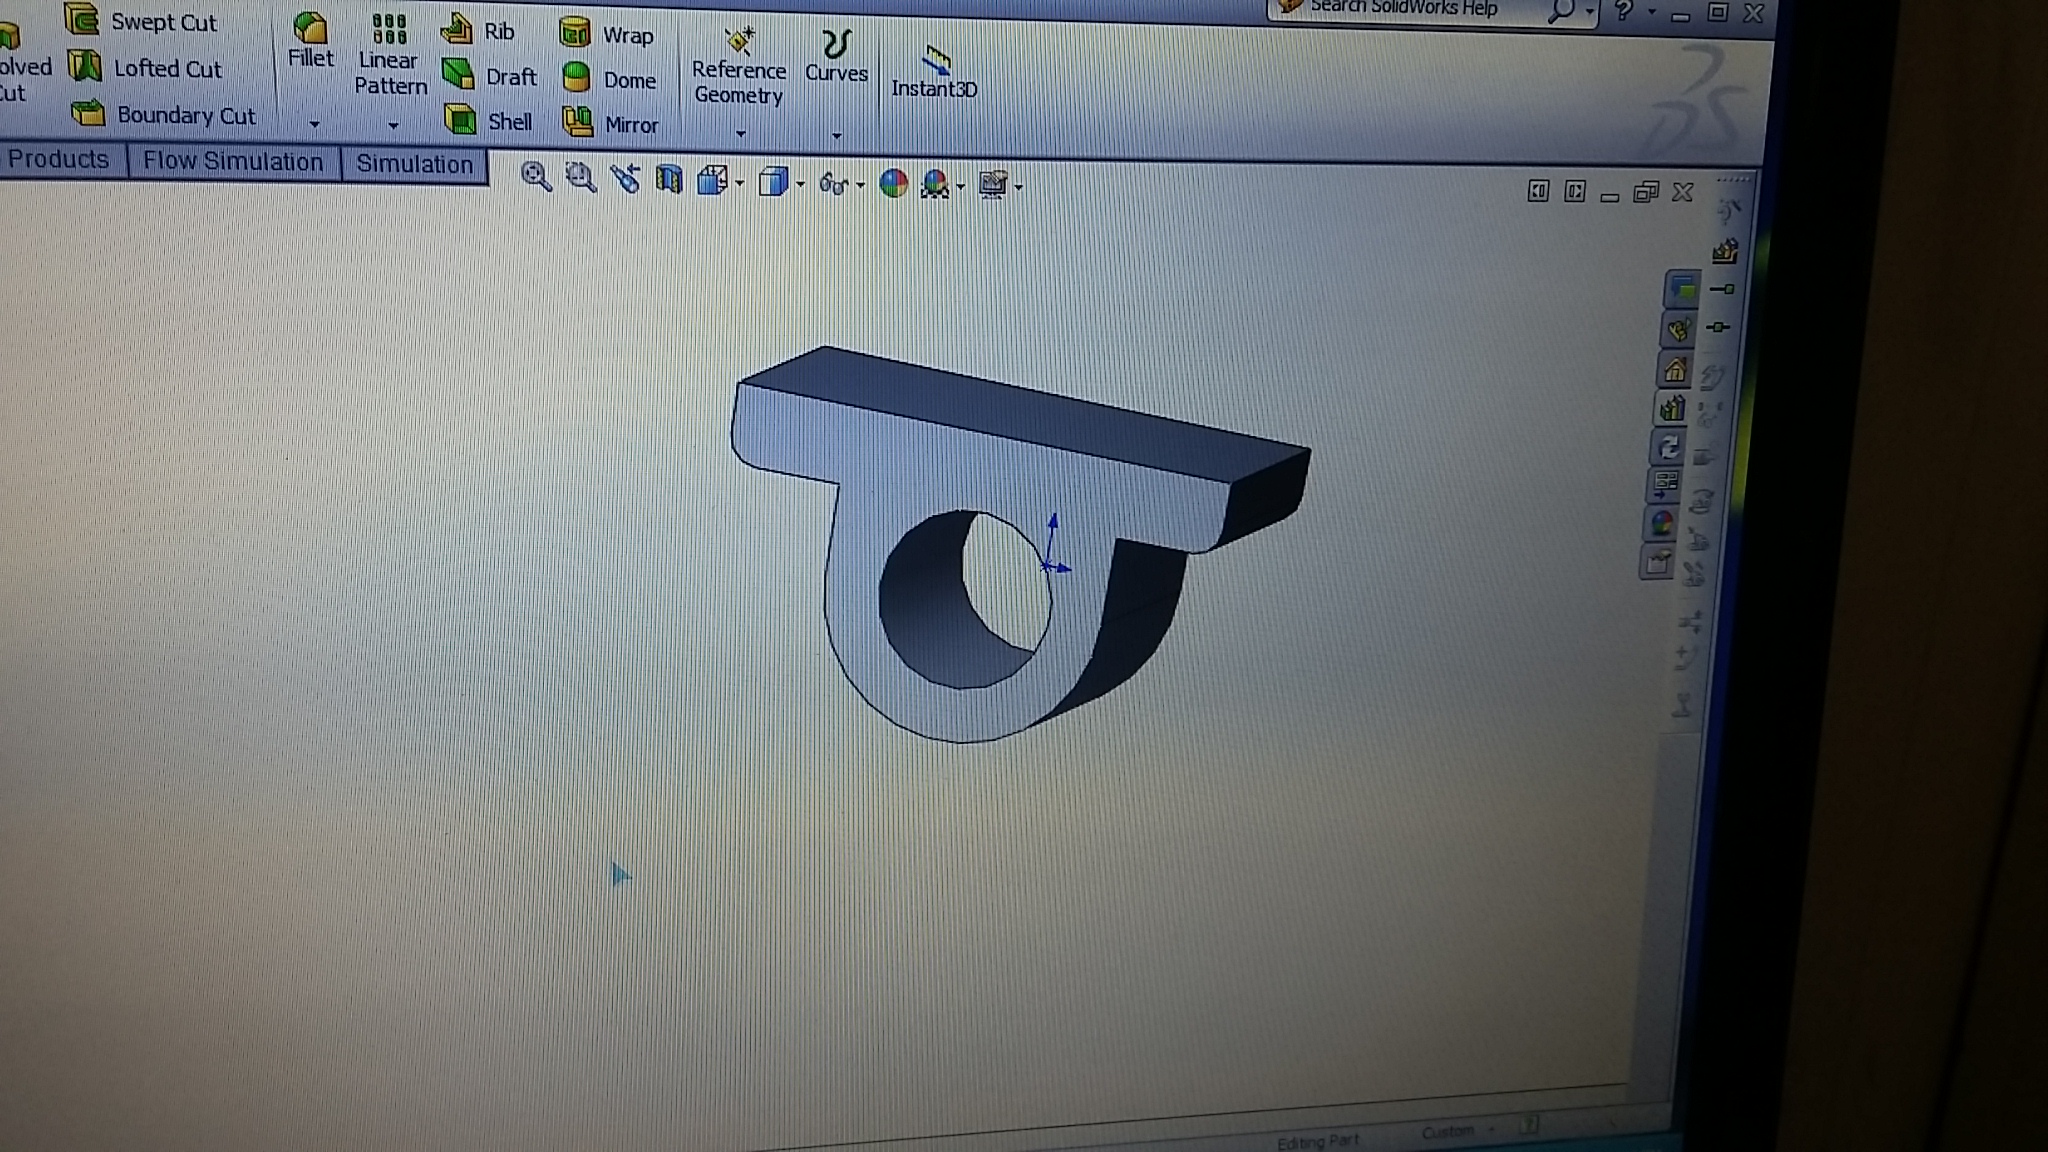2048x1152 pixels.
Task: Open the Linear Pattern dropdown arrow
Action: pos(393,126)
